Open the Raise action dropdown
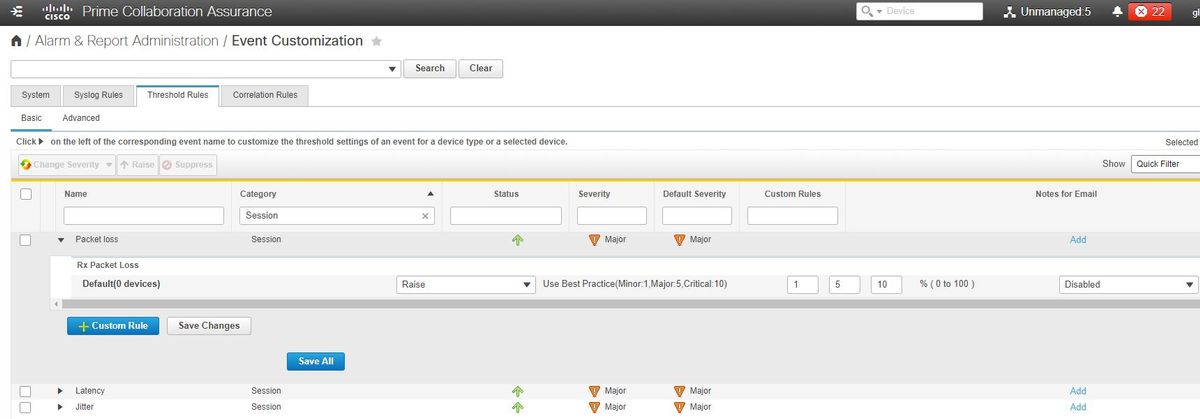1200x419 pixels. coord(465,284)
